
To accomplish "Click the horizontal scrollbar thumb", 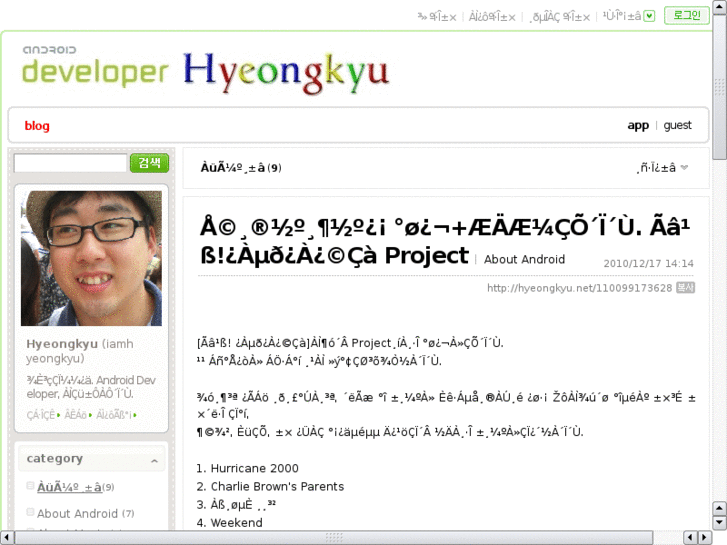I will [334, 538].
